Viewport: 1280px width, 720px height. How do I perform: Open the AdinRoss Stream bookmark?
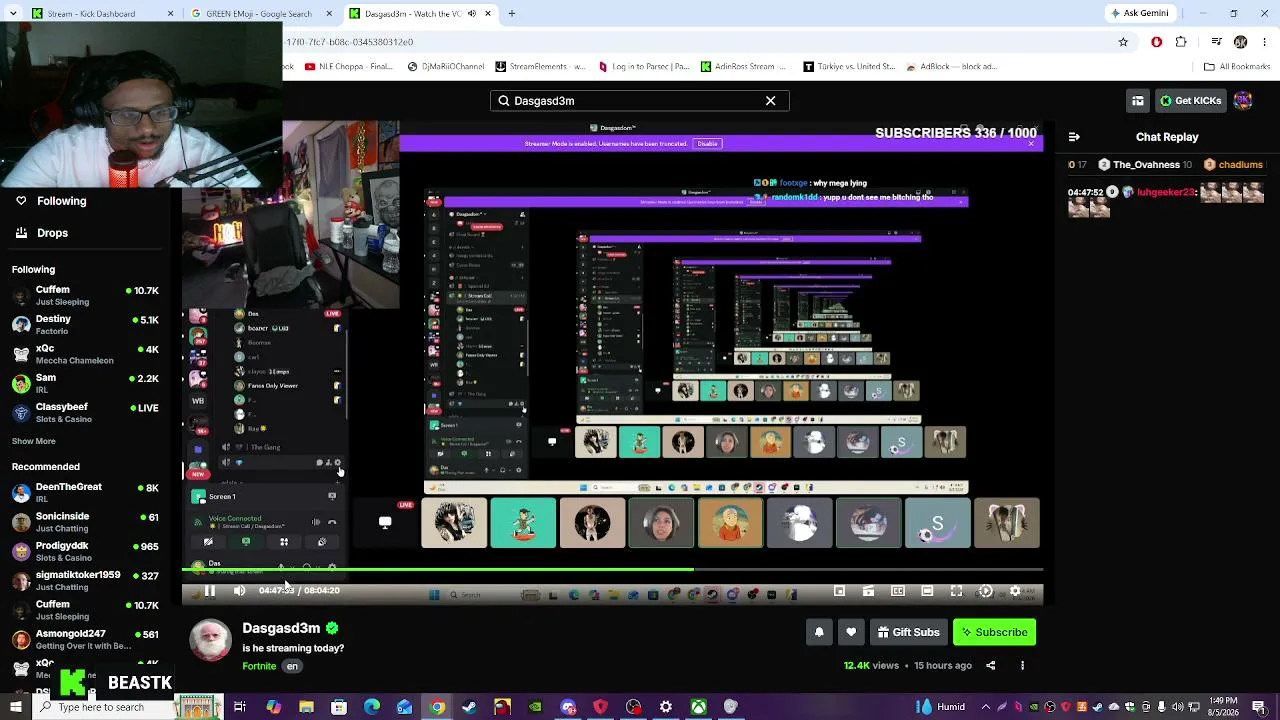click(x=745, y=67)
